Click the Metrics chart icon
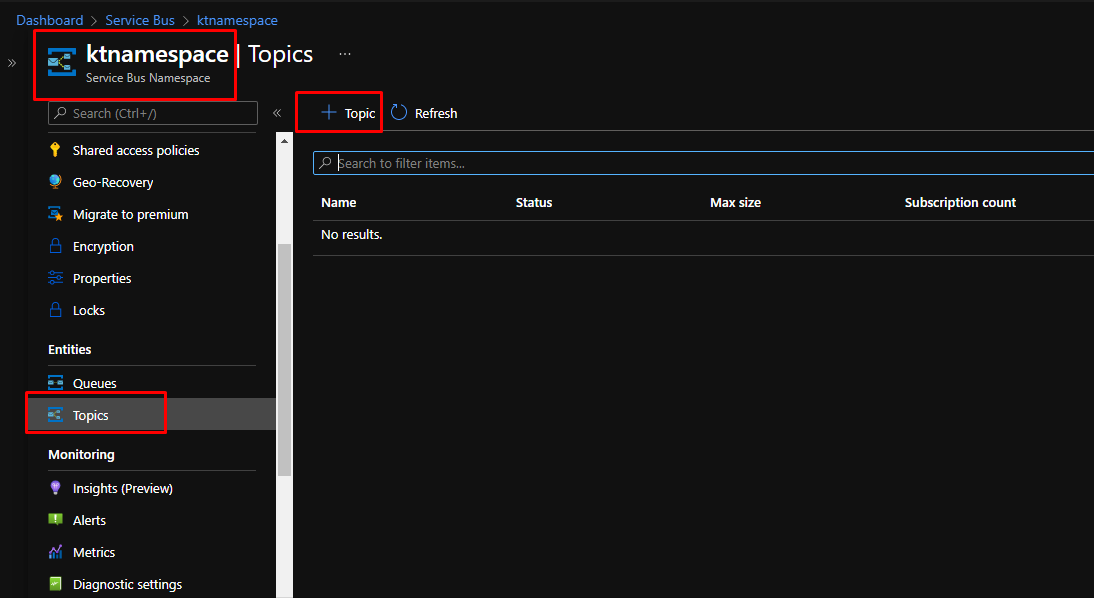Image resolution: width=1094 pixels, height=598 pixels. [55, 553]
